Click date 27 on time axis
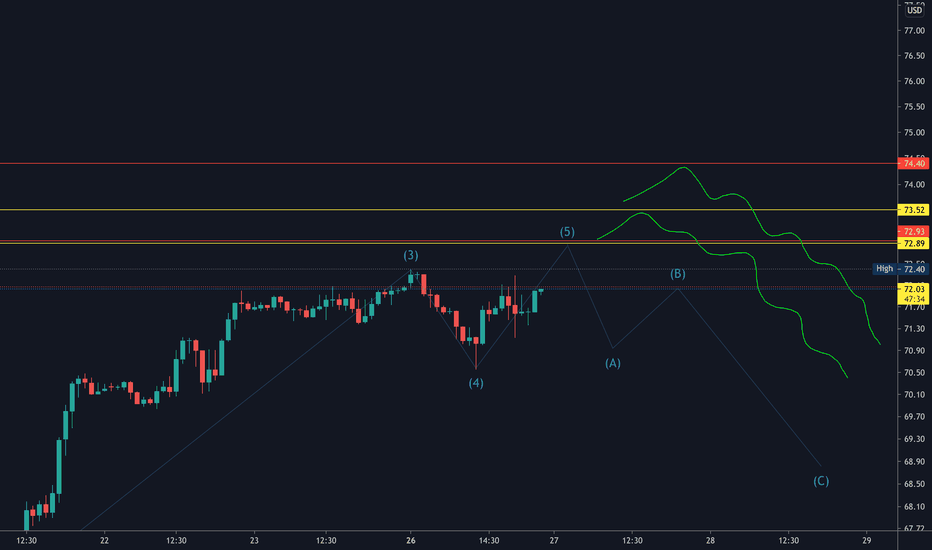The height and width of the screenshot is (550, 932). pyautogui.click(x=554, y=540)
